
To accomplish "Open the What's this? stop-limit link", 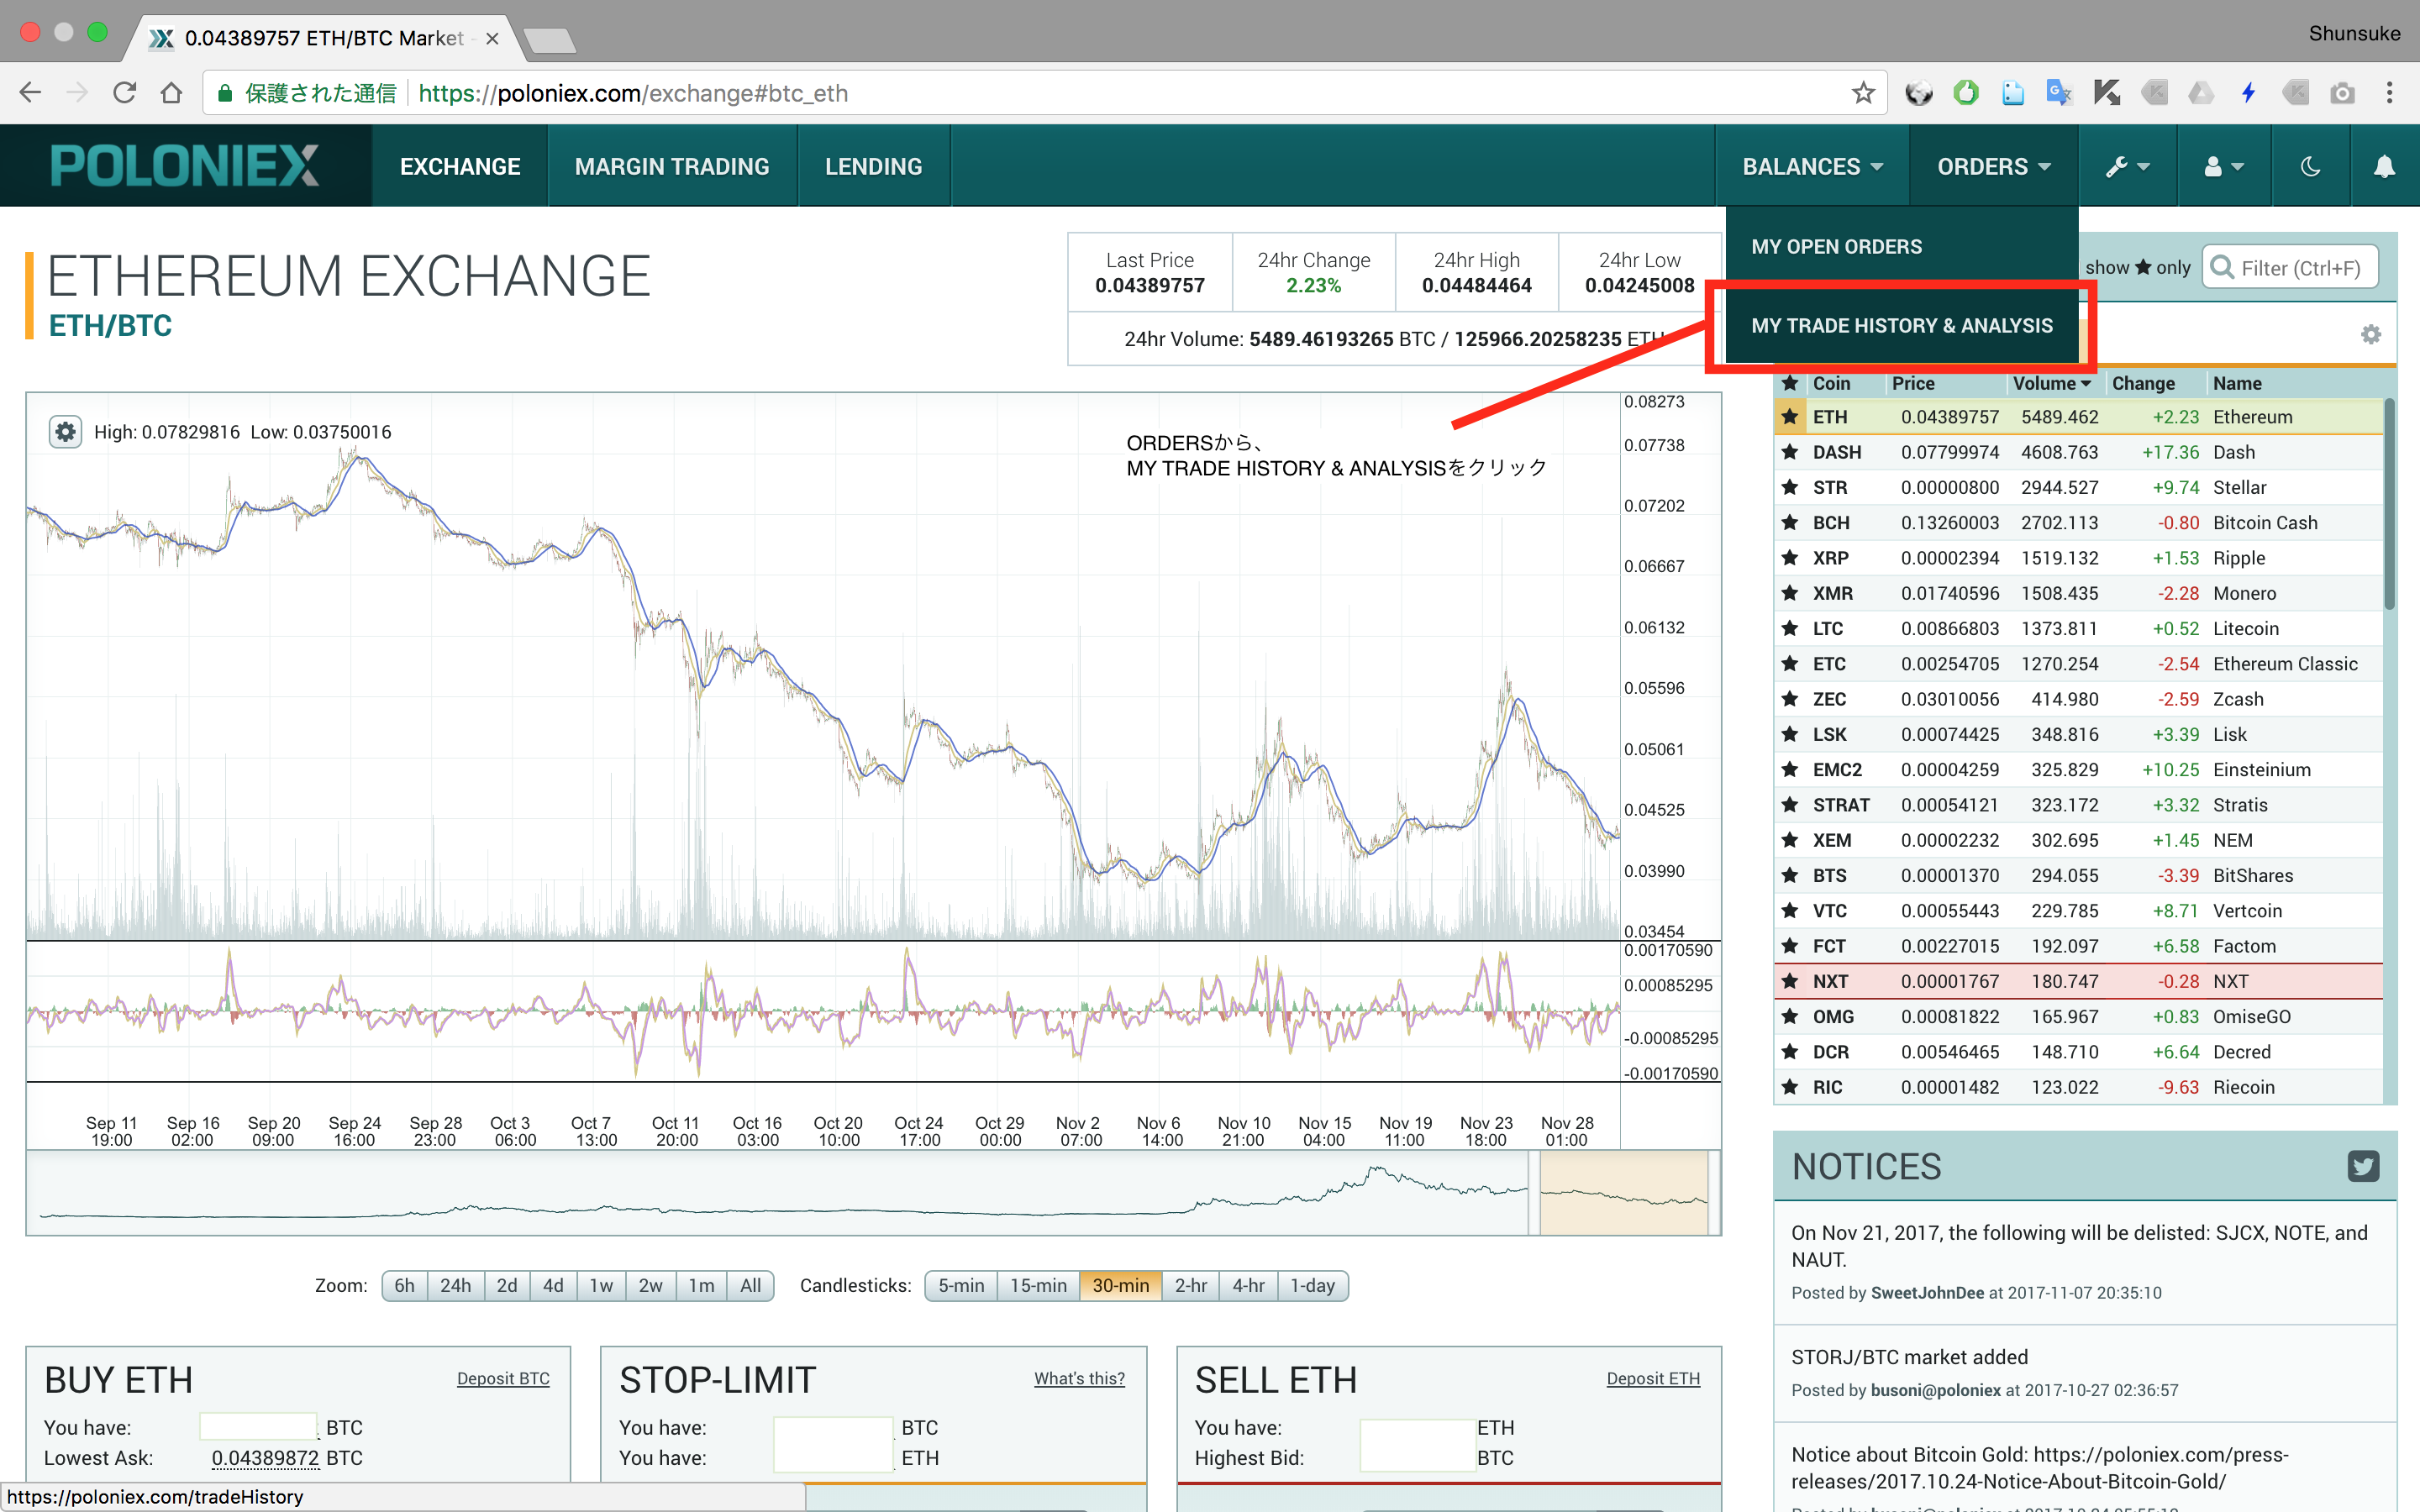I will pos(1079,1378).
